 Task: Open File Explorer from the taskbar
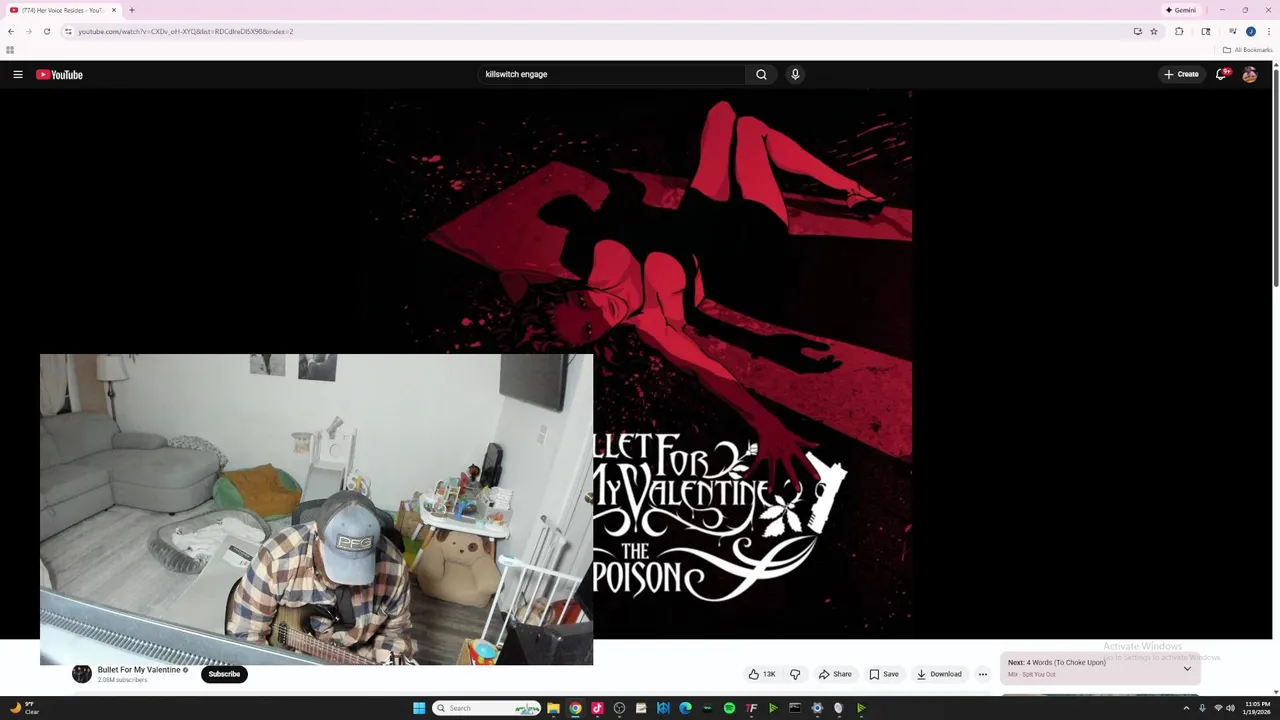(x=553, y=708)
